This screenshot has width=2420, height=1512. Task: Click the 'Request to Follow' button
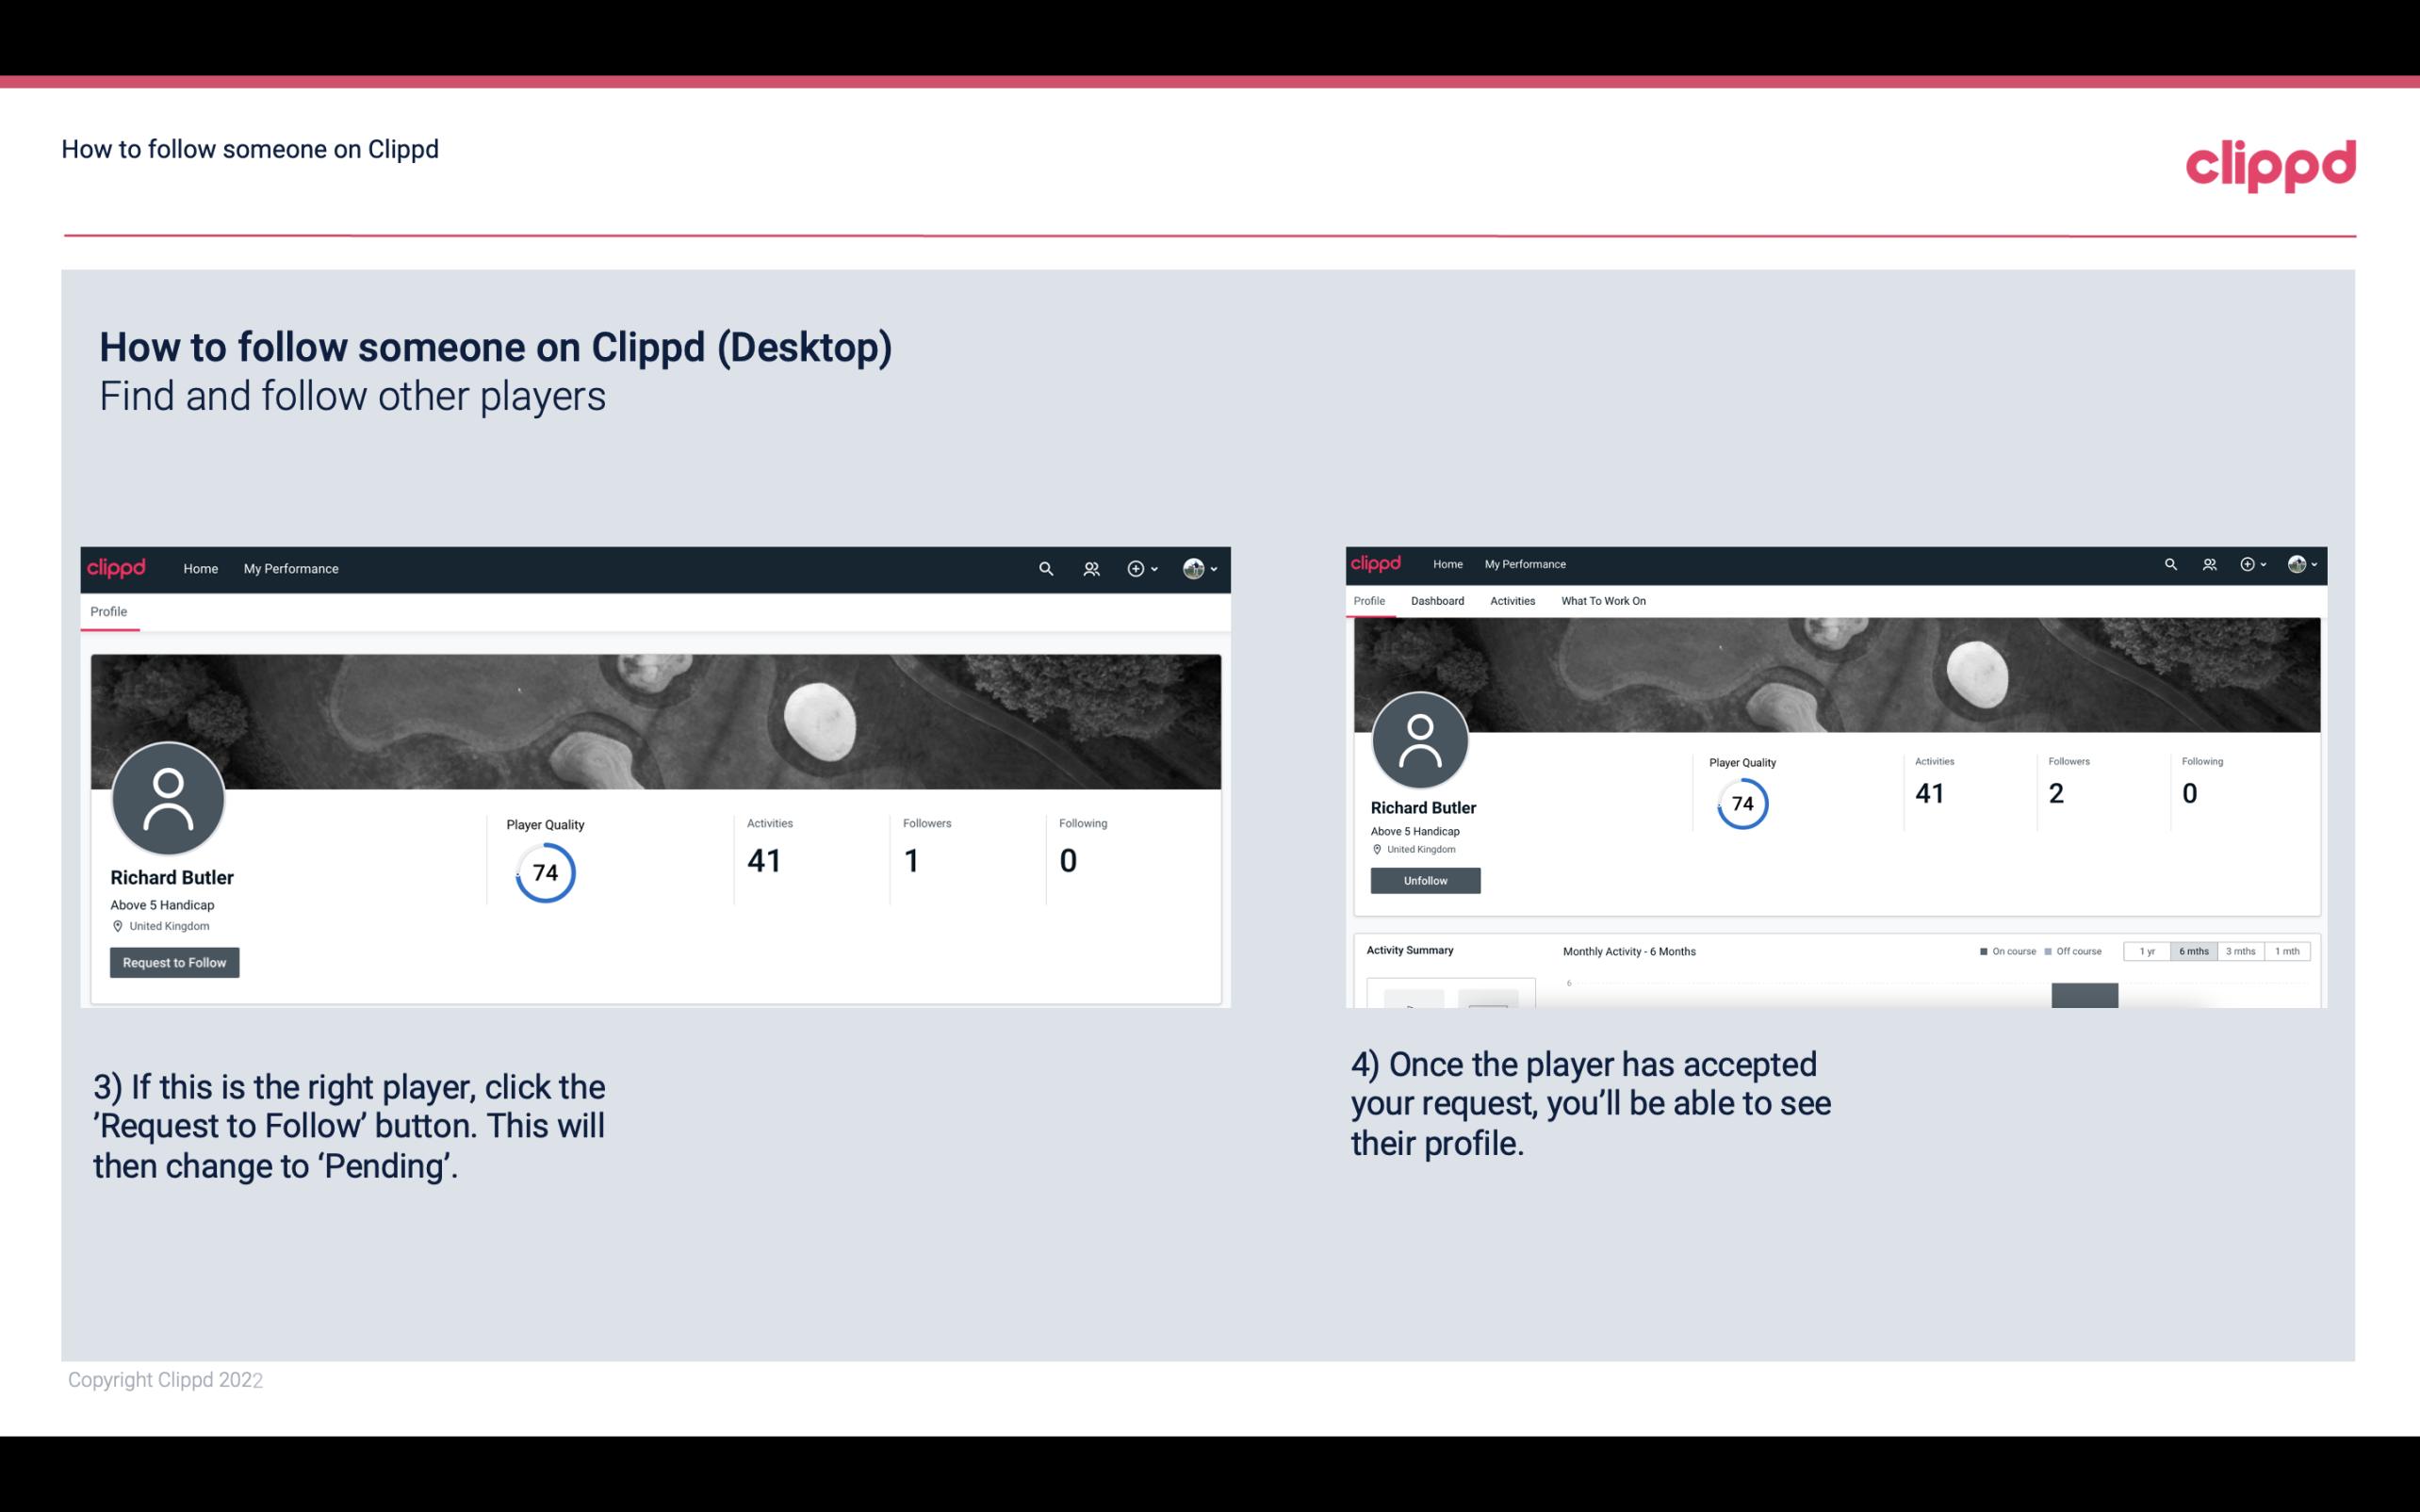[174, 962]
